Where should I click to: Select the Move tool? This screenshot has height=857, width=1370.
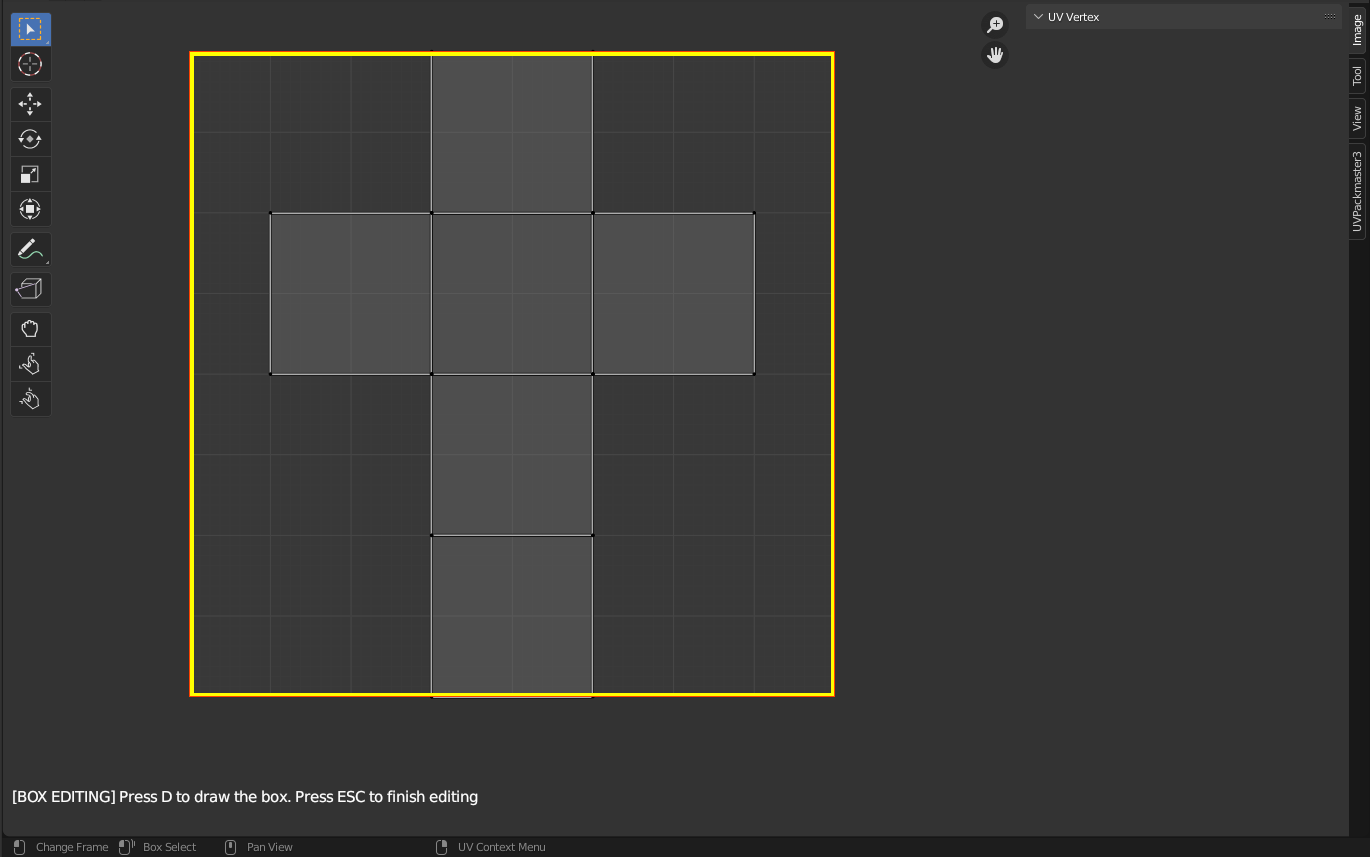point(30,103)
